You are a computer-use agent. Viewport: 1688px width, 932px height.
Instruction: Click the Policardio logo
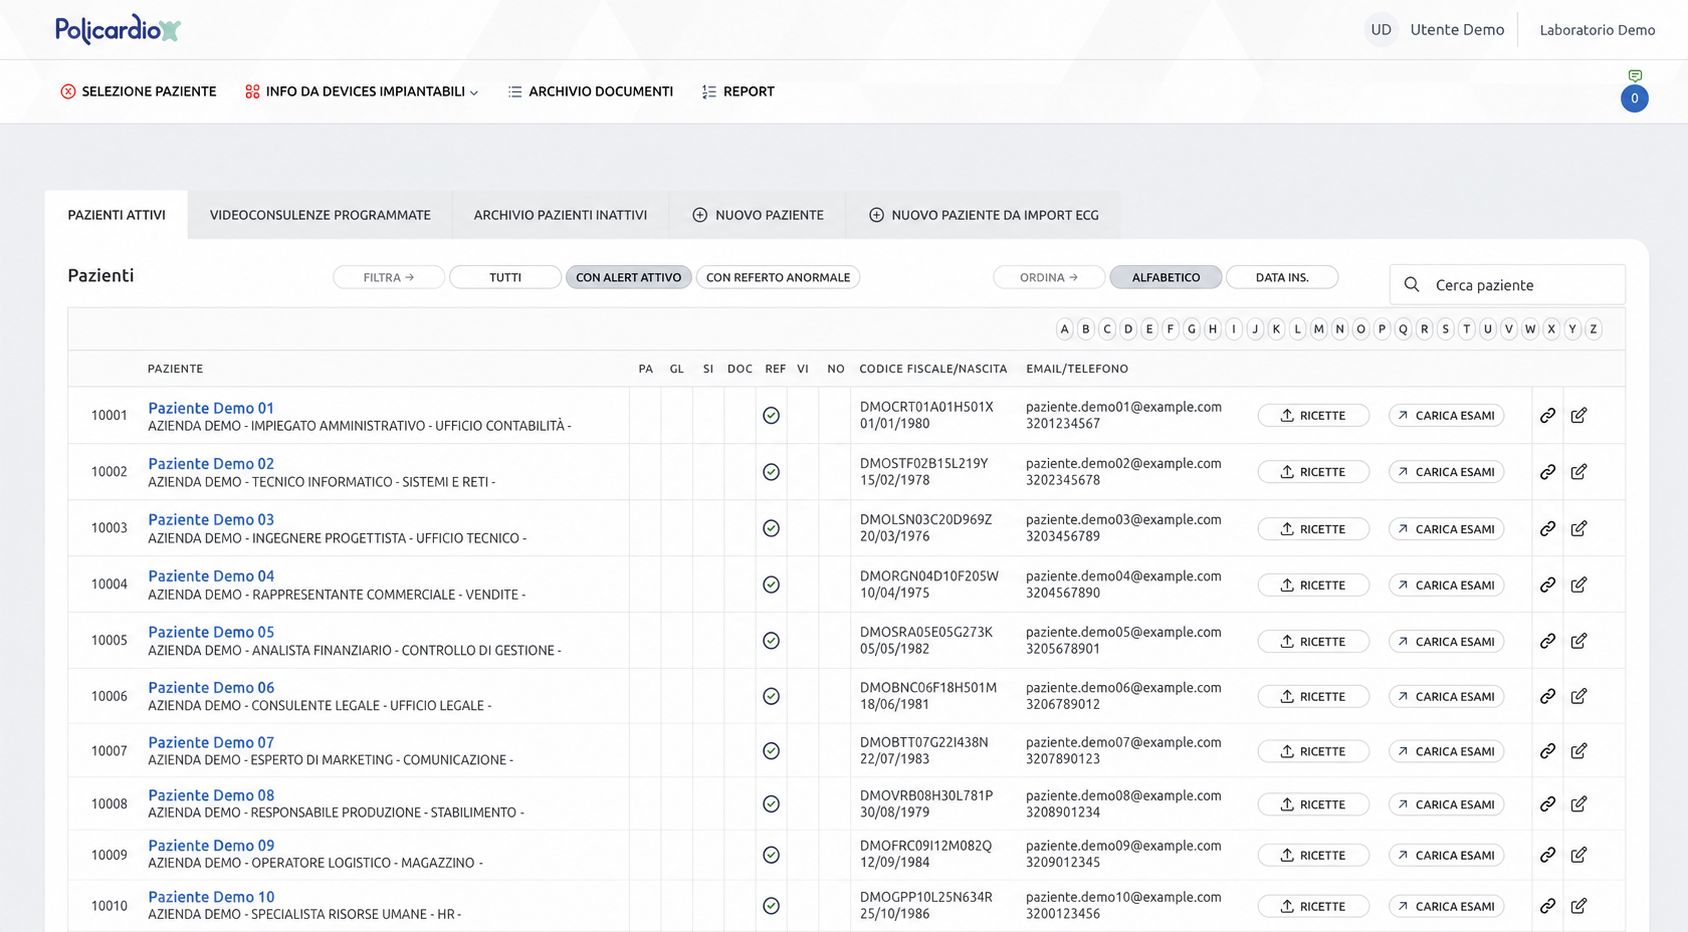118,30
